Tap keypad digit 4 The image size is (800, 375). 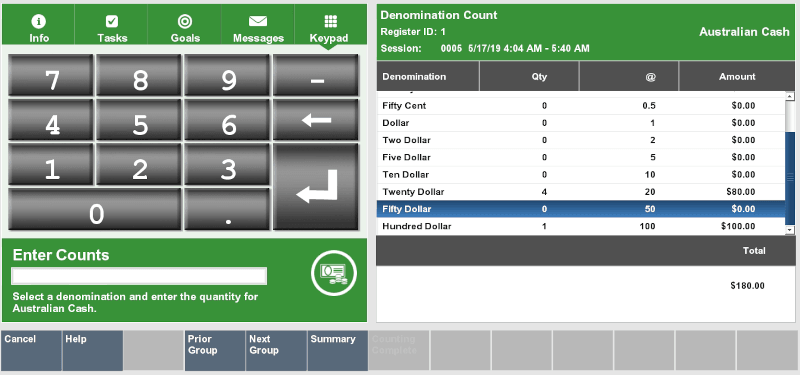(x=51, y=120)
